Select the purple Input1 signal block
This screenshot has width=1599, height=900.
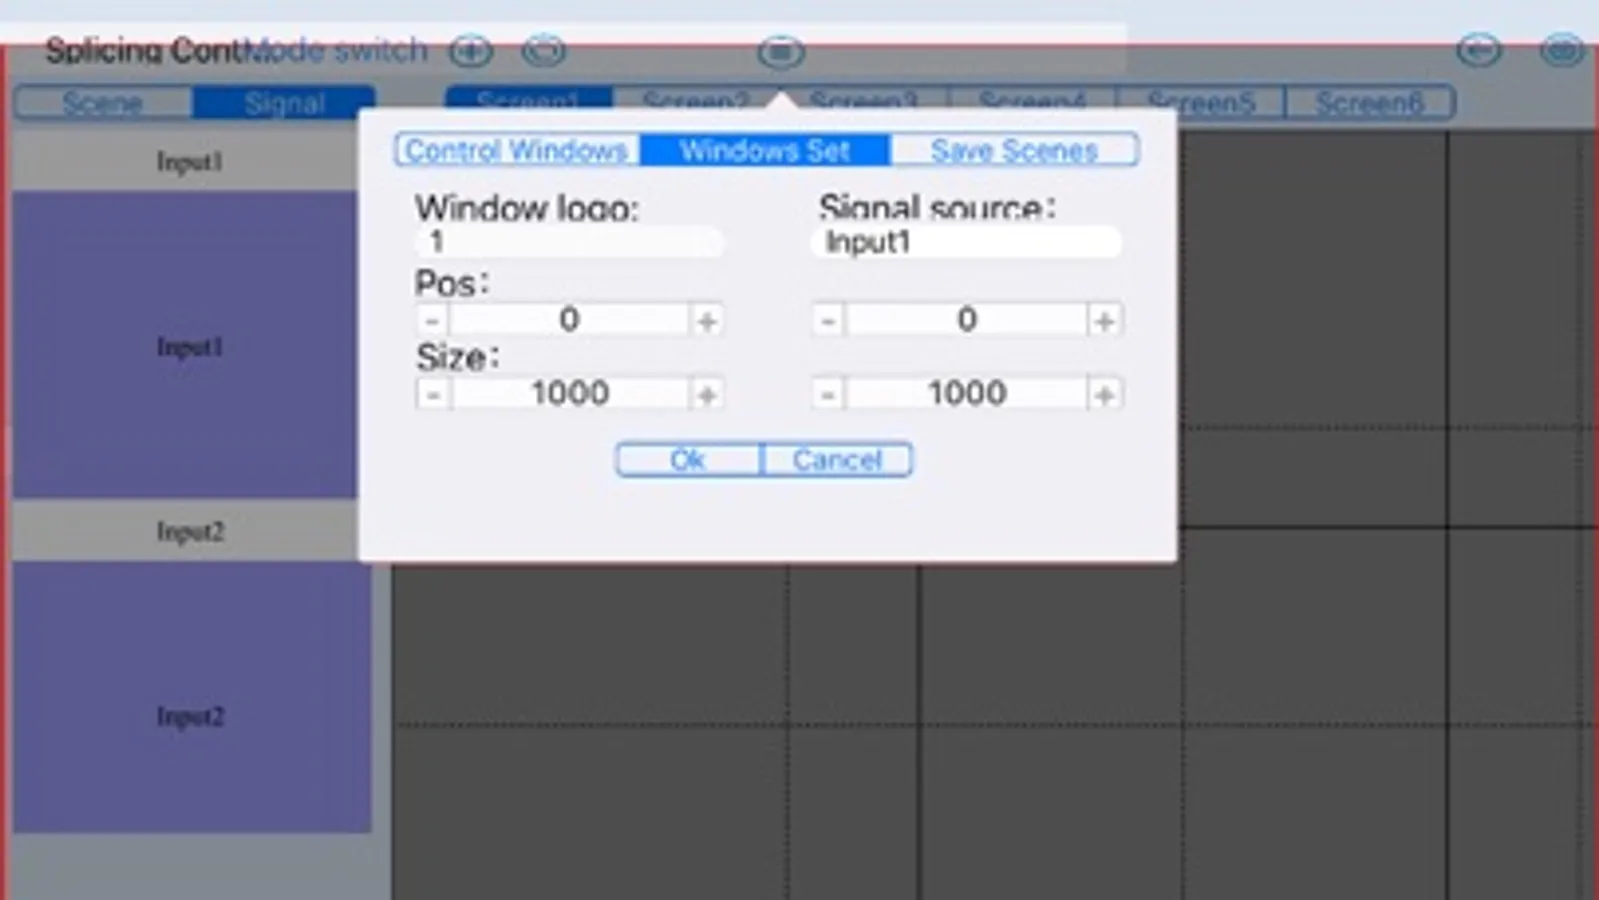pos(186,345)
